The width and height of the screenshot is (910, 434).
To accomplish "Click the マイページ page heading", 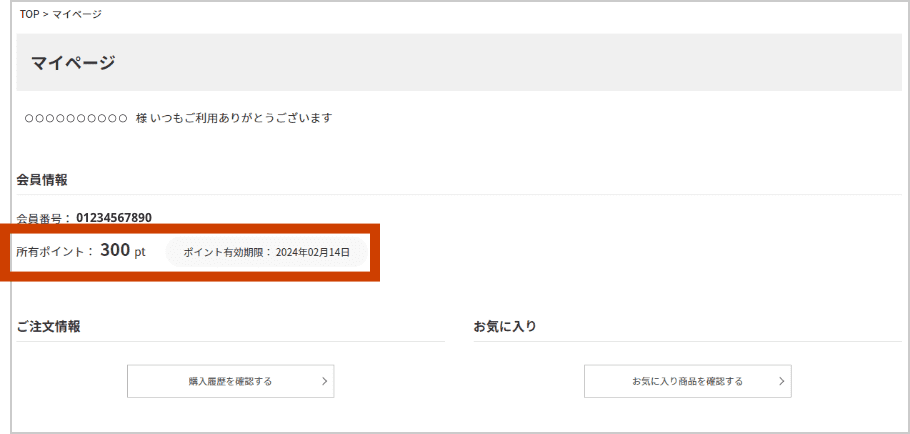I will 73,63.
